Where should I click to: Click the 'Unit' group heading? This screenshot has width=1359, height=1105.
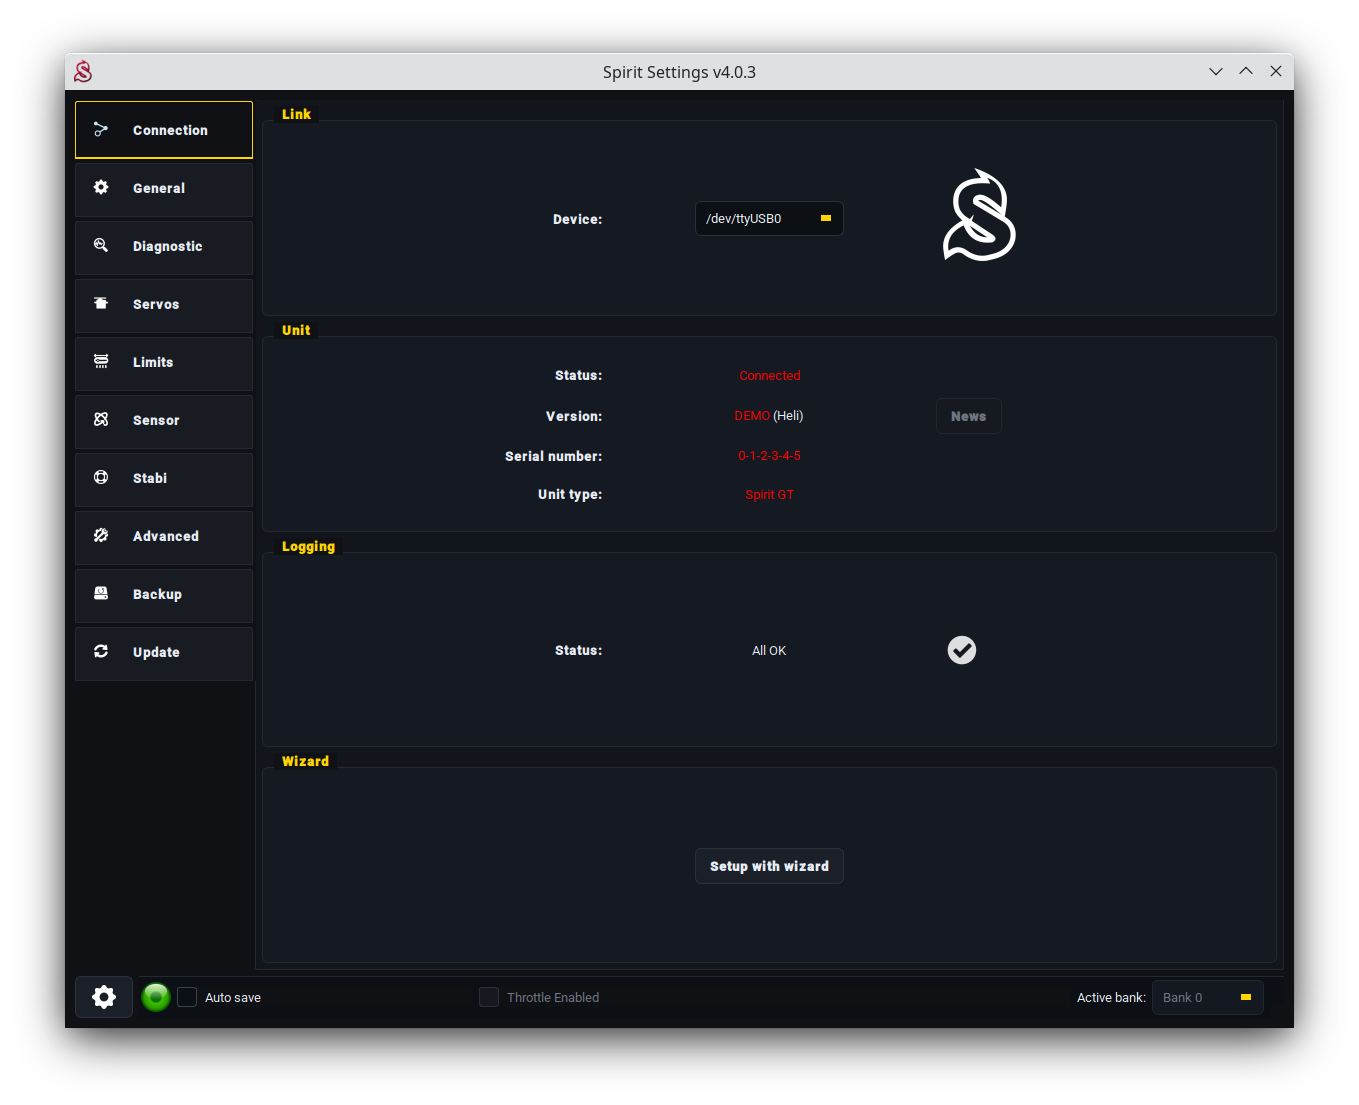tap(296, 330)
